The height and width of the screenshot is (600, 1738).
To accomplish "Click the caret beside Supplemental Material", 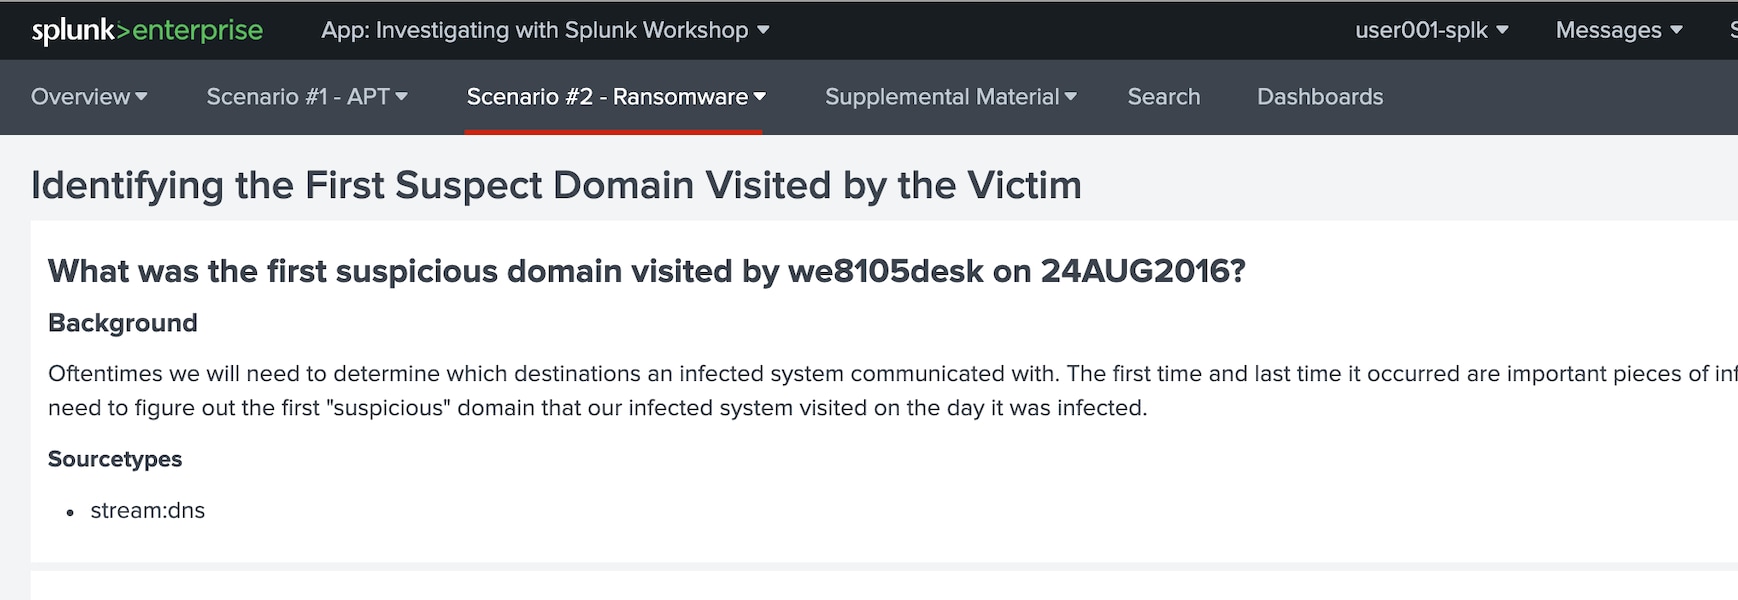I will [1071, 97].
